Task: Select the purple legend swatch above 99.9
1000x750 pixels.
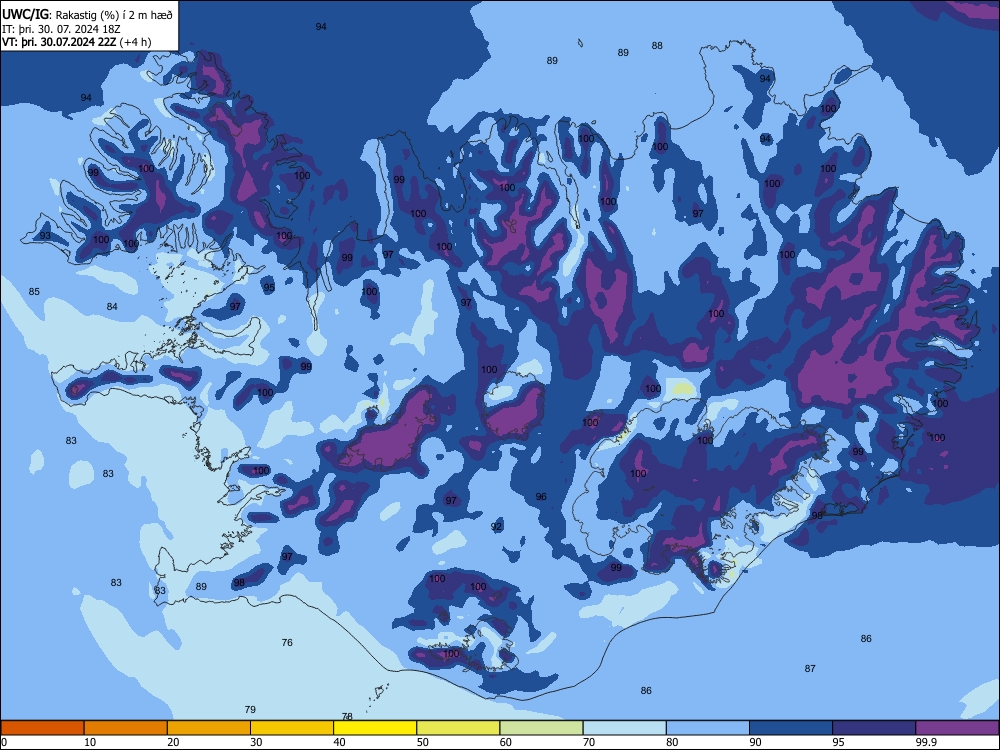Action: (957, 728)
